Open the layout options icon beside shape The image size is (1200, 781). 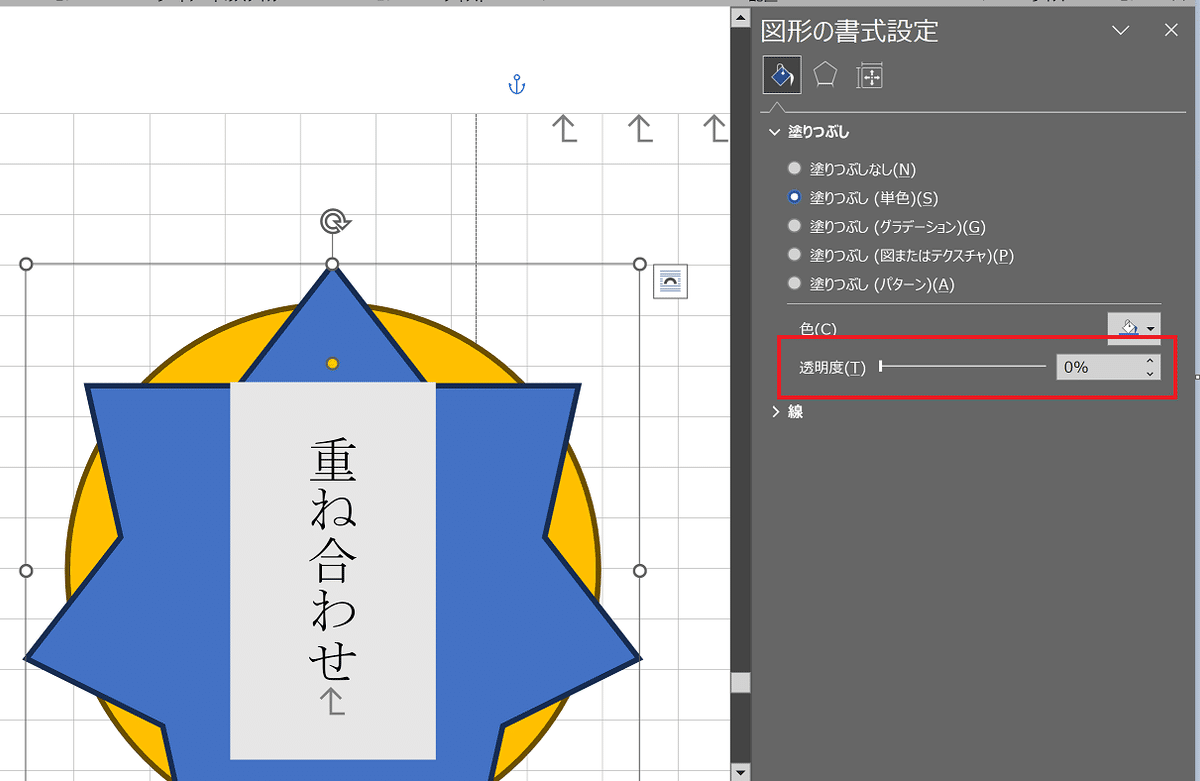click(670, 282)
